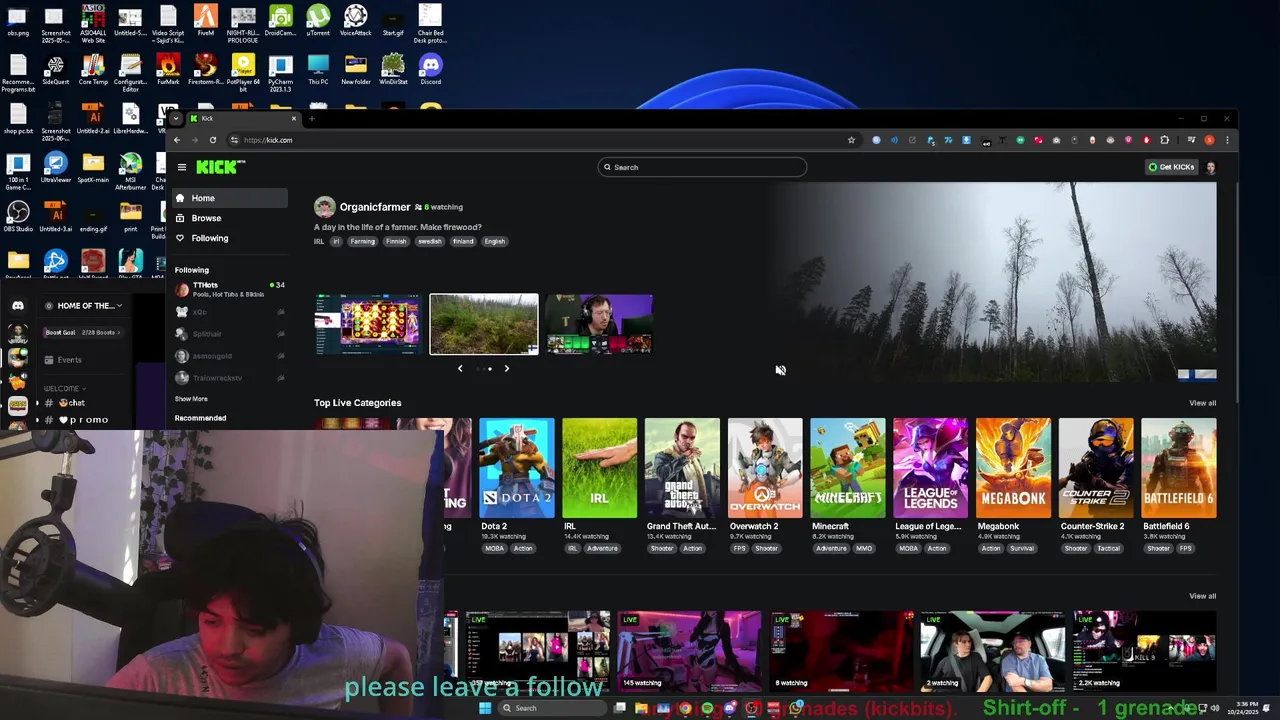Screen dimensions: 1280x720
Task: Select the Kick browser tab
Action: [x=243, y=118]
